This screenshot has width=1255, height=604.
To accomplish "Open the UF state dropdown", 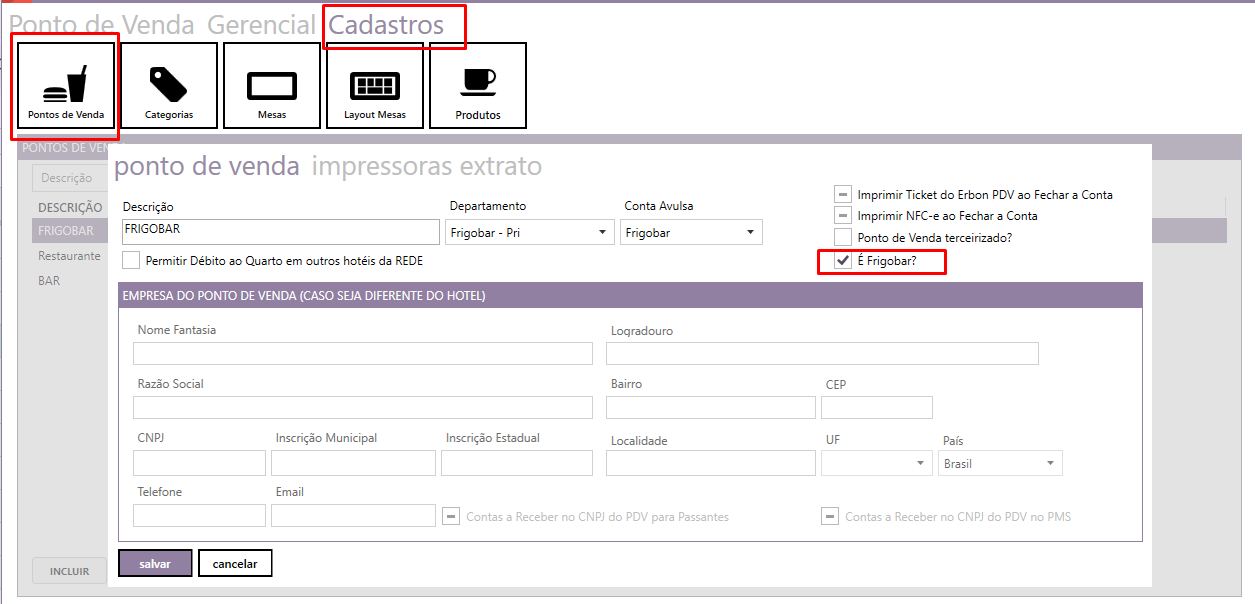I will (877, 464).
